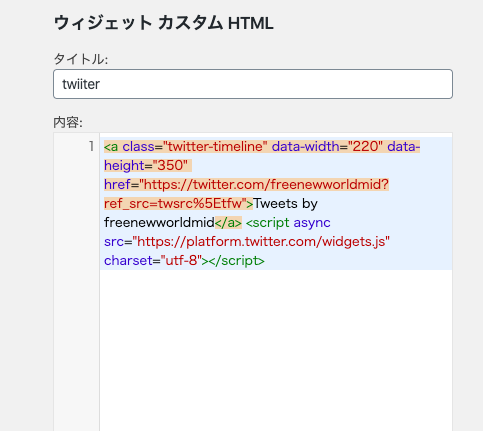Screen dimensions: 483x431
Task: Click the ウィジェット カスタム HTML heading
Action: pyautogui.click(x=164, y=23)
